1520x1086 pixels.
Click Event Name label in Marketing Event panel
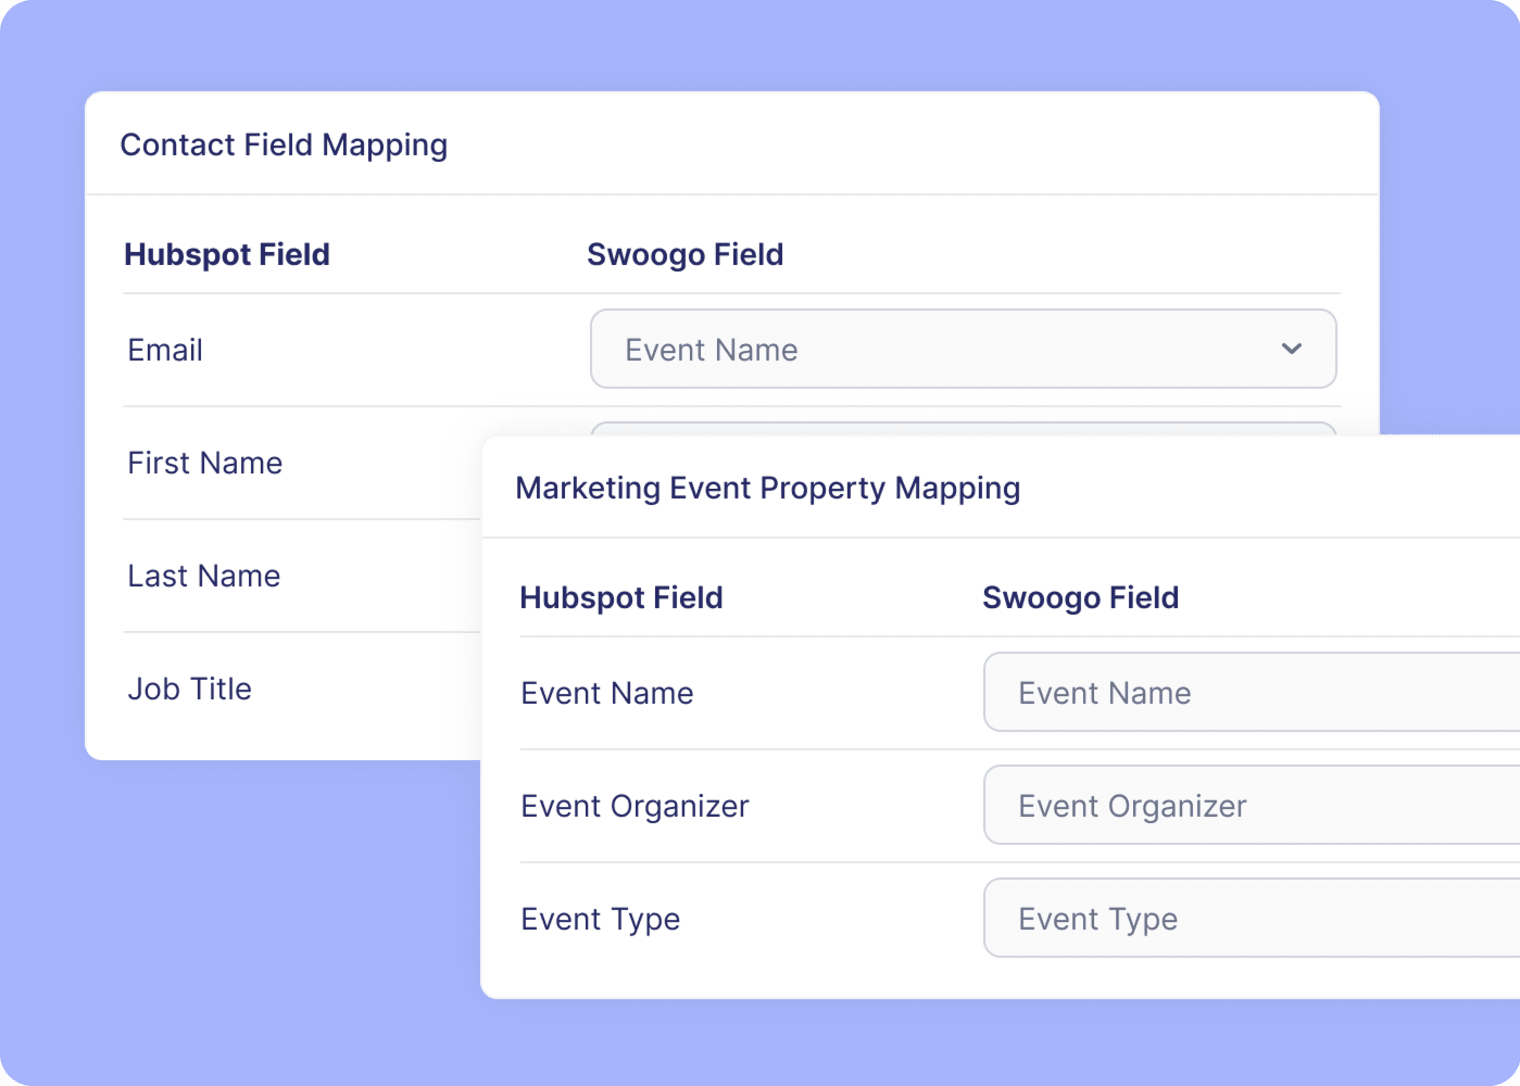click(x=607, y=693)
